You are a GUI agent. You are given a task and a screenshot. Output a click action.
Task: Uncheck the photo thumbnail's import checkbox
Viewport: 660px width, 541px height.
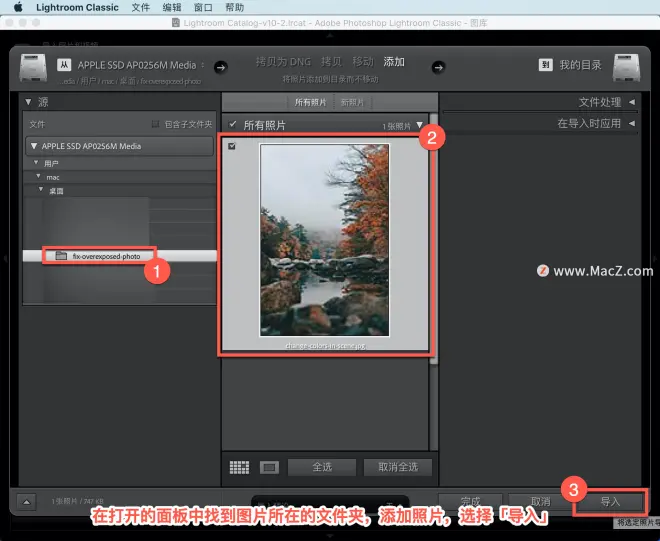click(x=233, y=147)
